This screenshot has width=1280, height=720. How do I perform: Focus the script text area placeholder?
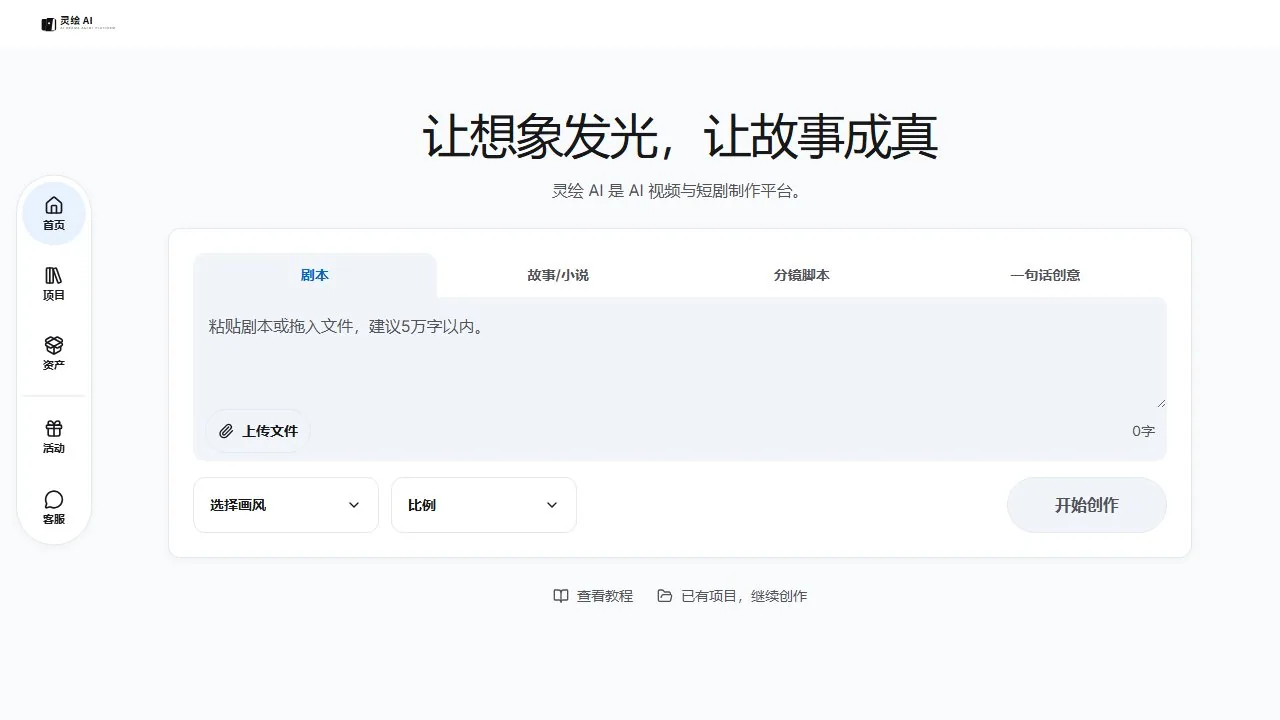pyautogui.click(x=680, y=353)
